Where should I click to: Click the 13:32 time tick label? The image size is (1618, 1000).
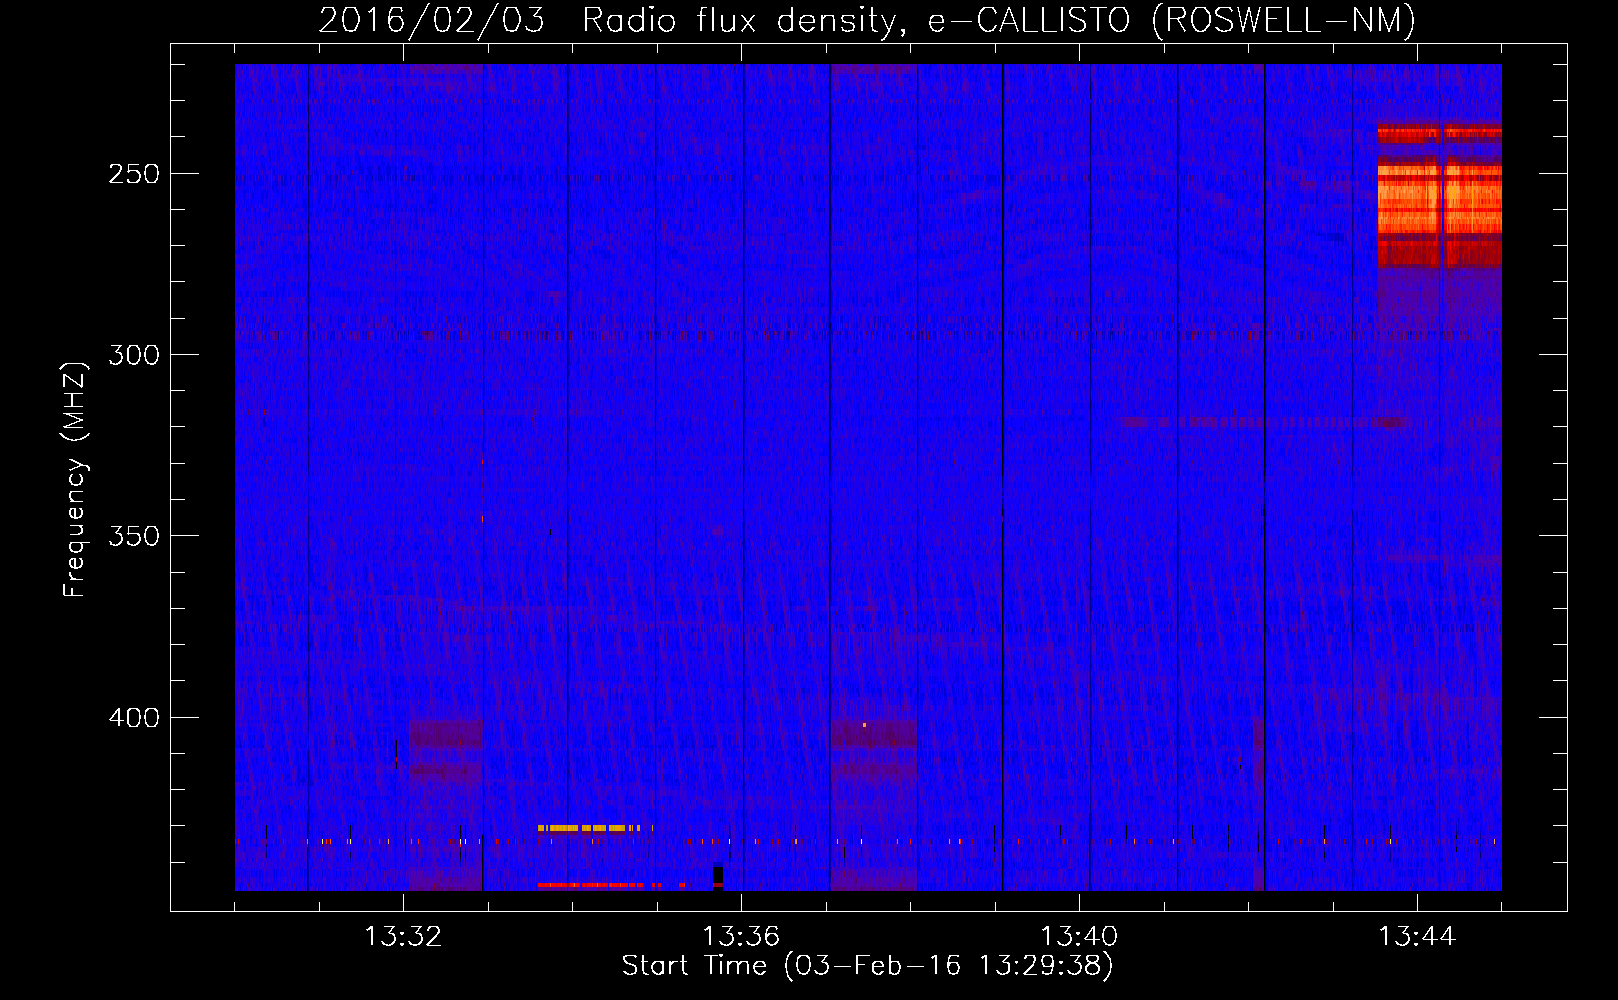tap(403, 937)
